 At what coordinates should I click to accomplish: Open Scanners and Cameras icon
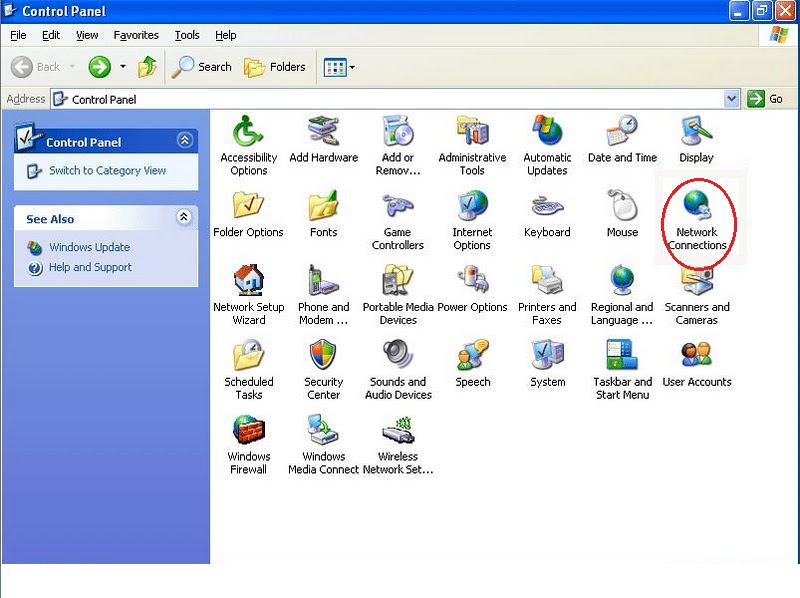click(x=696, y=281)
